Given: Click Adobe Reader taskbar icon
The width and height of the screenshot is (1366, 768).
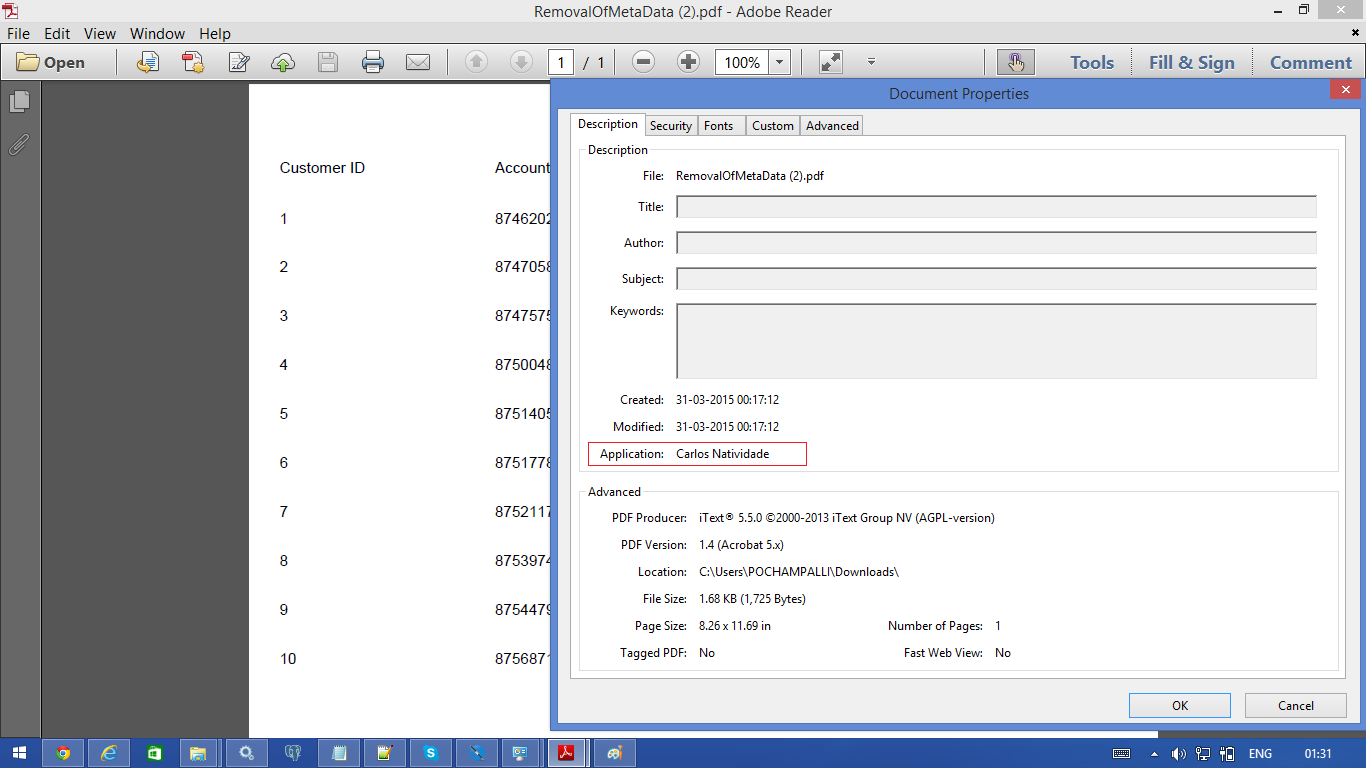Looking at the screenshot, I should [x=567, y=753].
